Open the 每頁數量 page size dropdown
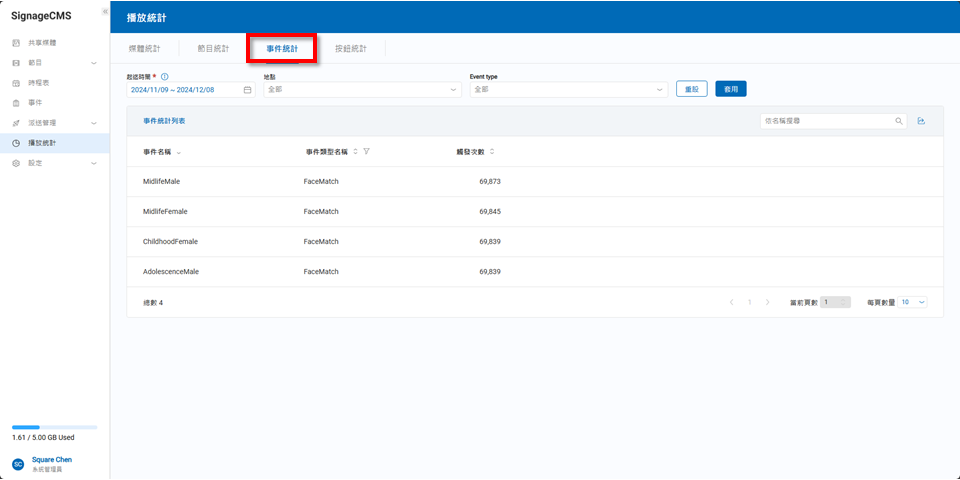This screenshot has width=960, height=480. coord(913,302)
